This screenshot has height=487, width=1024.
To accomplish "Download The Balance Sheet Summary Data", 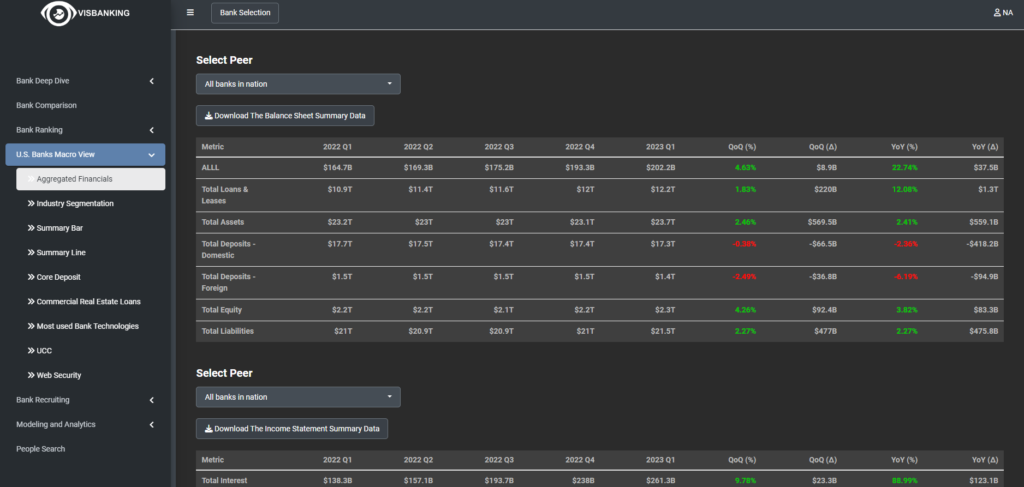I will (285, 116).
